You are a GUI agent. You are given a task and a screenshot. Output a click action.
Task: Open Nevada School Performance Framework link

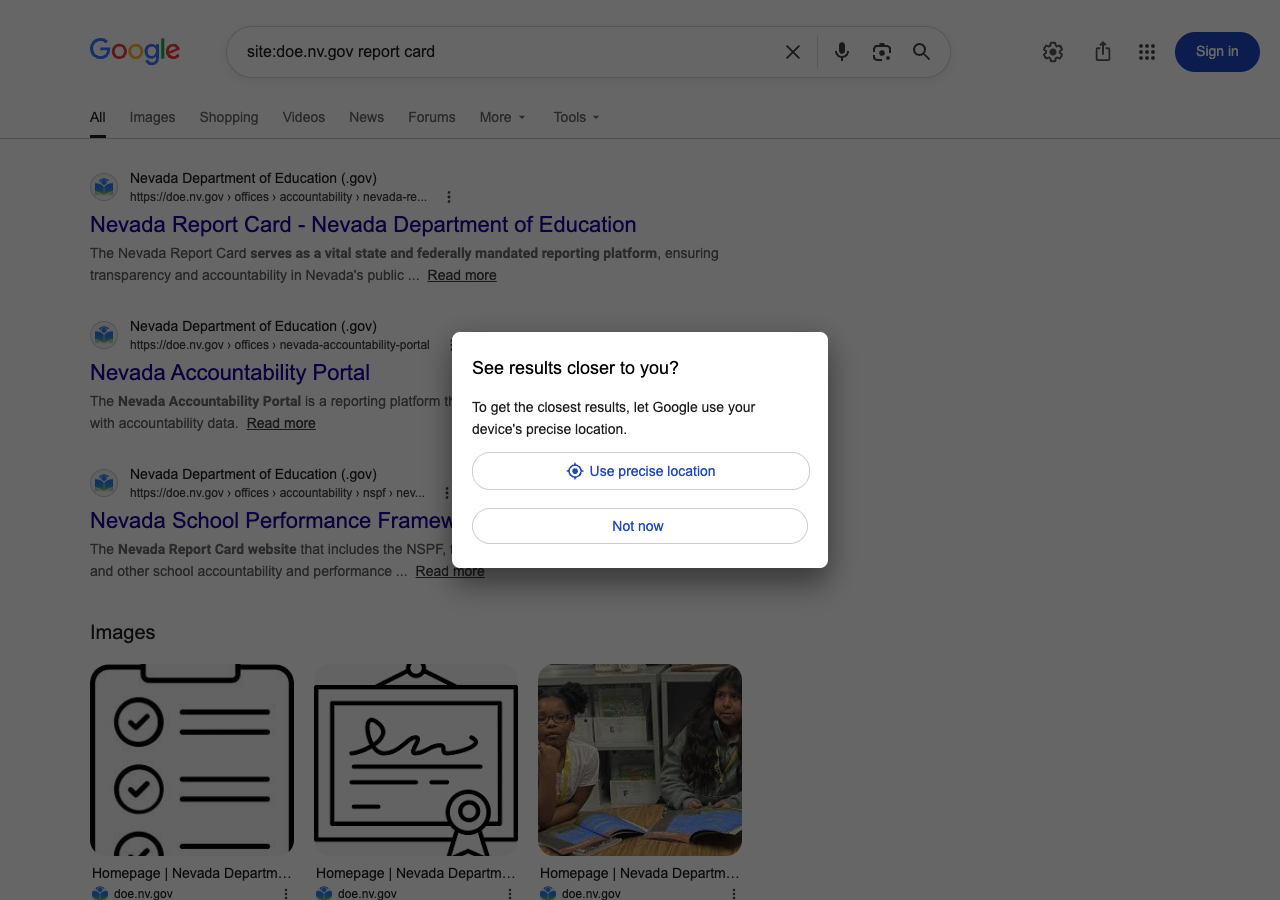[x=271, y=520]
